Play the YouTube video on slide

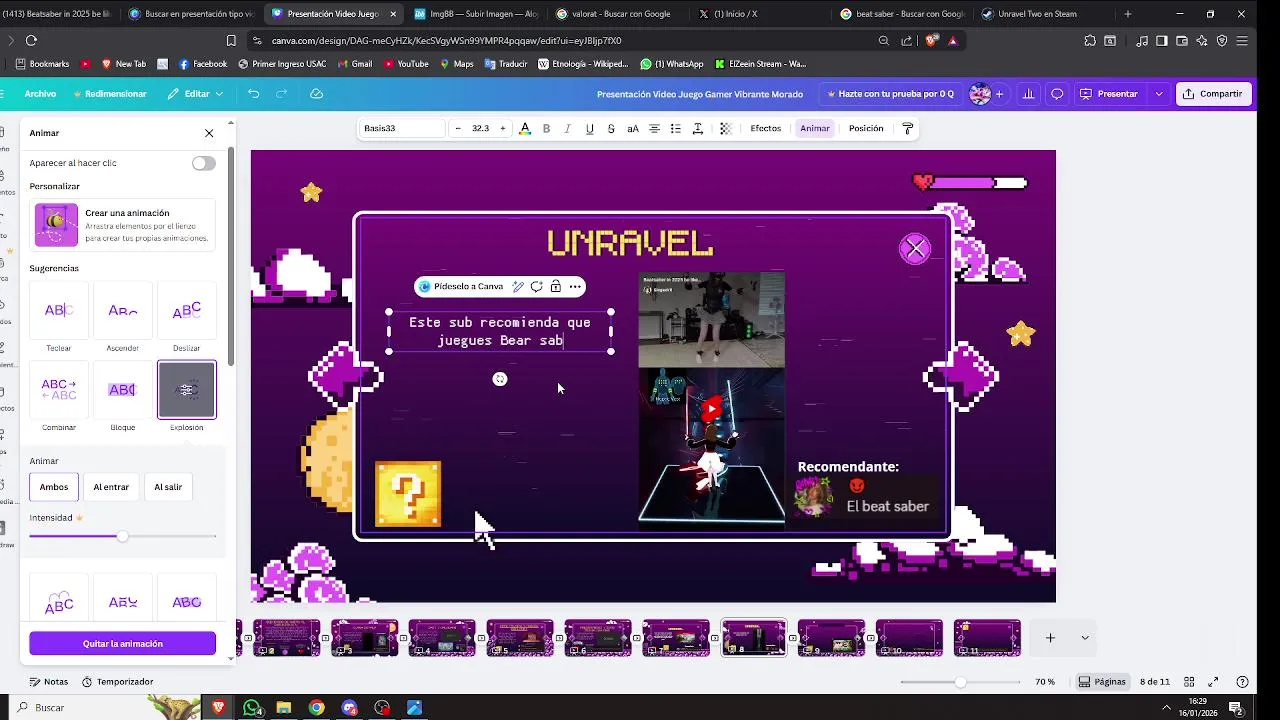point(711,408)
